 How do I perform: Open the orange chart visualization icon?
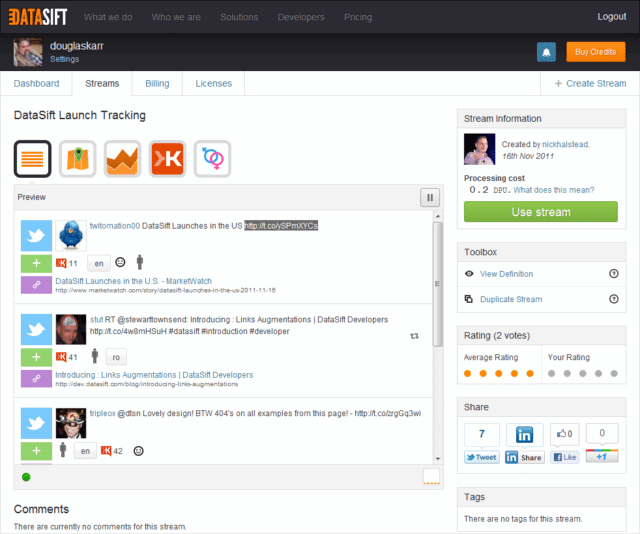click(122, 159)
